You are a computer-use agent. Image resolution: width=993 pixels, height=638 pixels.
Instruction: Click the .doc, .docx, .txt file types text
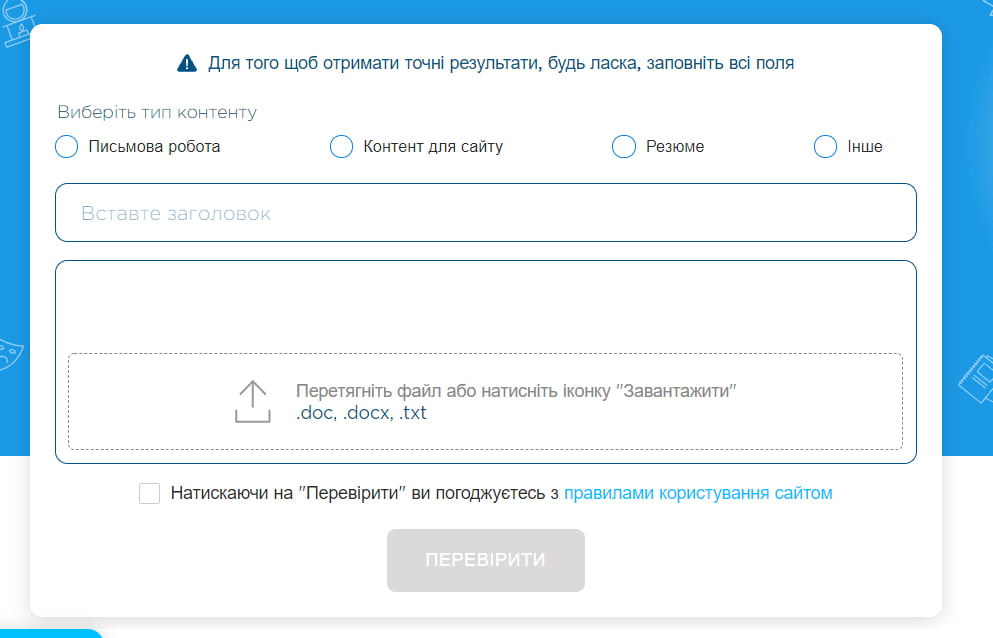(361, 411)
